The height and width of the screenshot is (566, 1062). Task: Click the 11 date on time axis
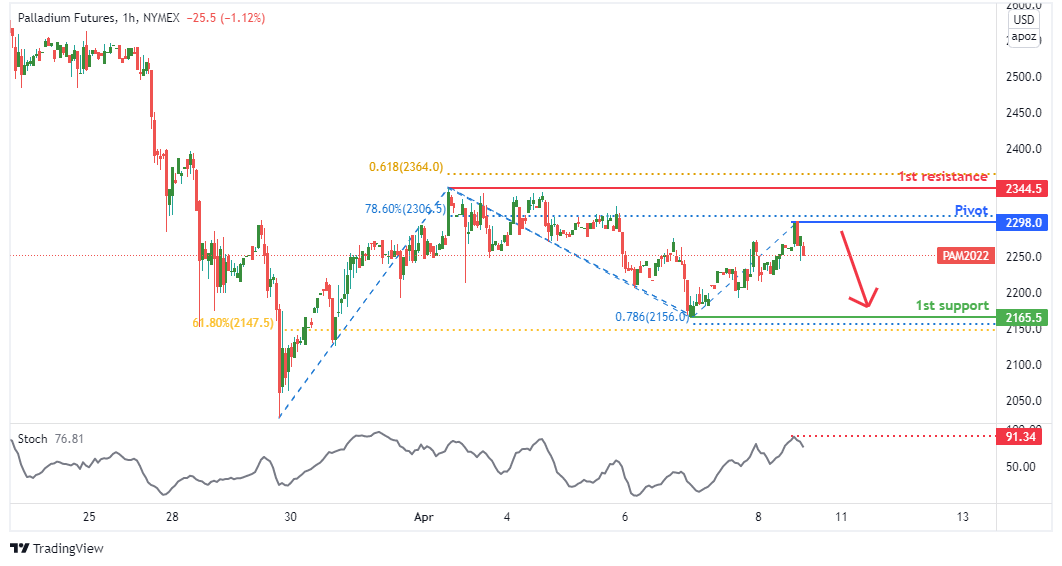tap(841, 517)
